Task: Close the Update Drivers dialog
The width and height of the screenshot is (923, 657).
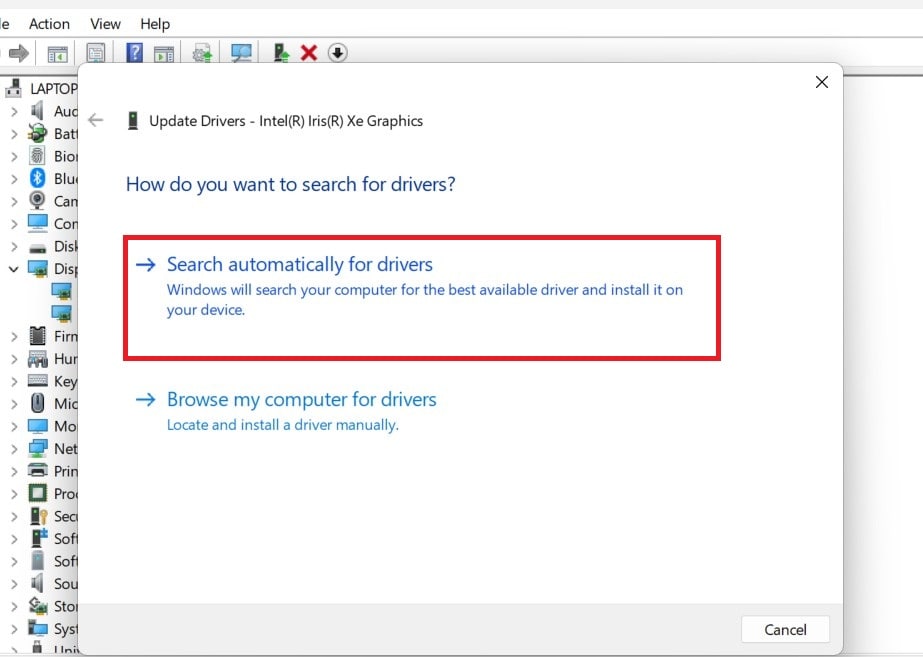Action: click(822, 82)
